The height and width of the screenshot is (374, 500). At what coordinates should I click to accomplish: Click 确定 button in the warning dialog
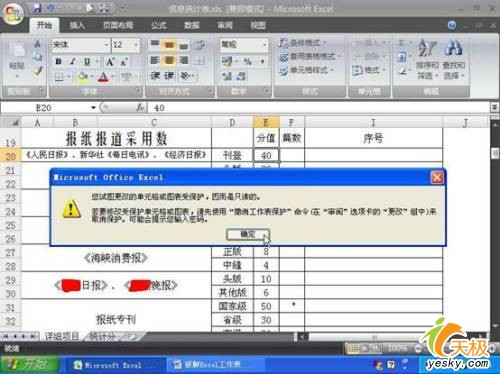248,234
